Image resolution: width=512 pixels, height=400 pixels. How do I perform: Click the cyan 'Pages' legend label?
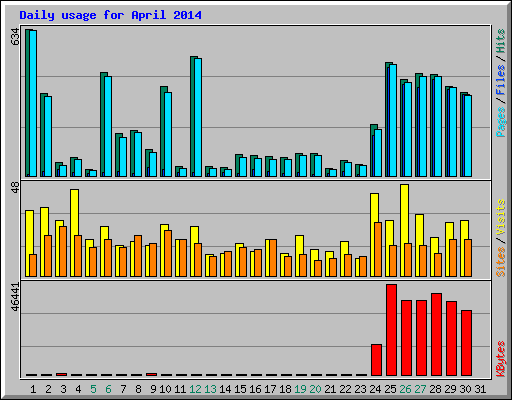[x=501, y=122]
